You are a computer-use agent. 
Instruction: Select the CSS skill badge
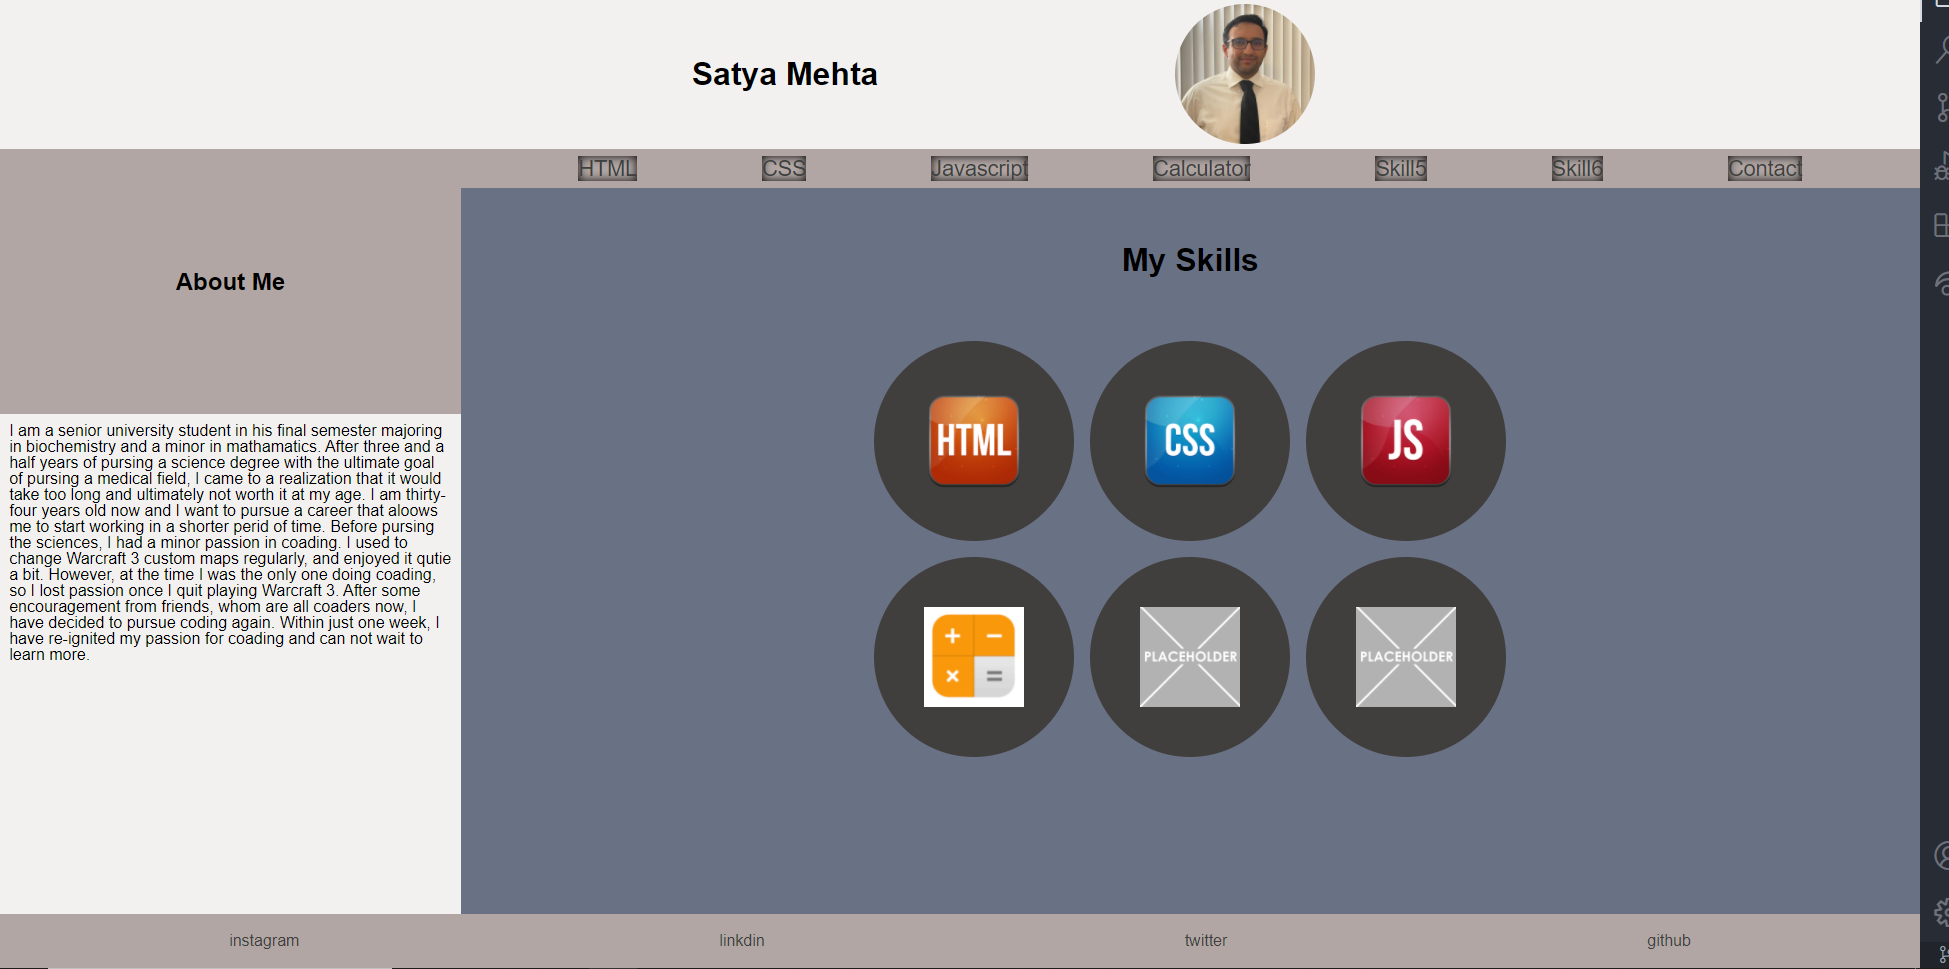pyautogui.click(x=1189, y=441)
